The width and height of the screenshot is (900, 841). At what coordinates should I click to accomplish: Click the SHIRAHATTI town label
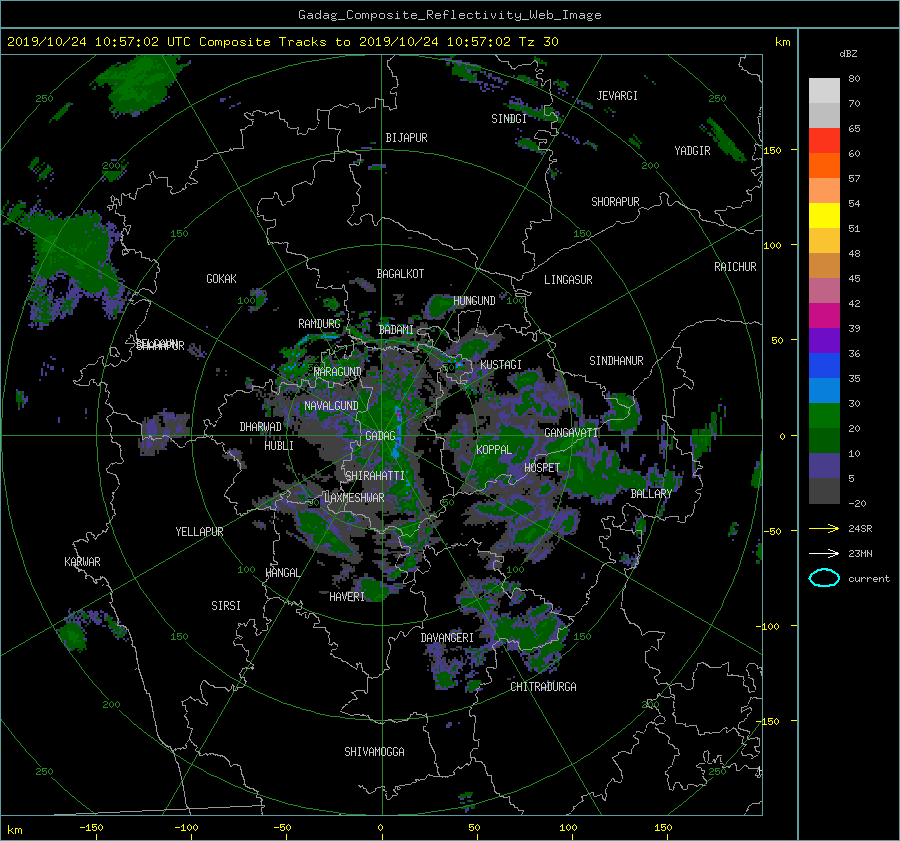pos(375,475)
